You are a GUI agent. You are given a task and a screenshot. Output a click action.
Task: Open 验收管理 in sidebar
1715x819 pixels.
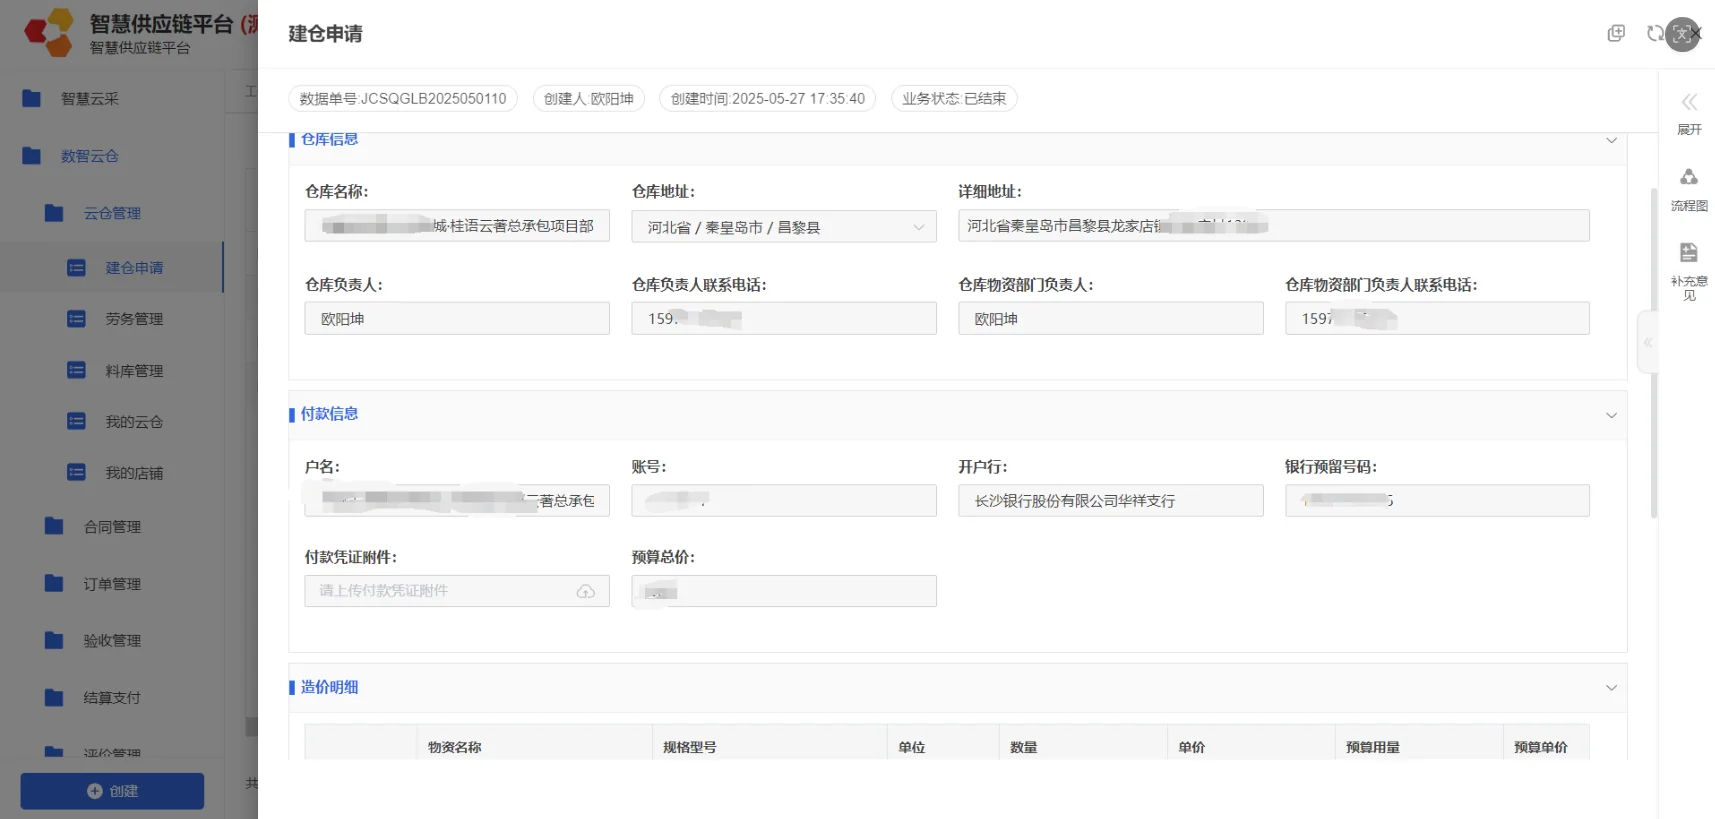pos(112,641)
